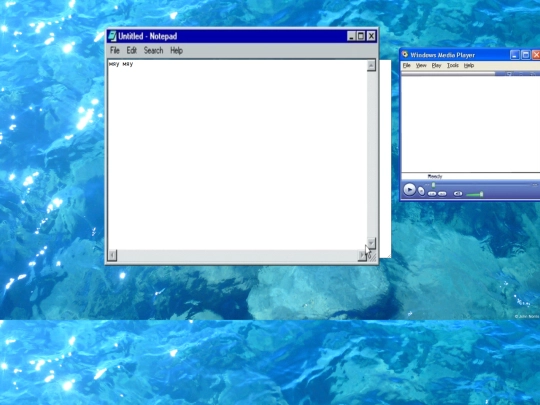Viewport: 540px width, 405px height.
Task: Open the Search menu in Notepad
Action: click(x=153, y=51)
